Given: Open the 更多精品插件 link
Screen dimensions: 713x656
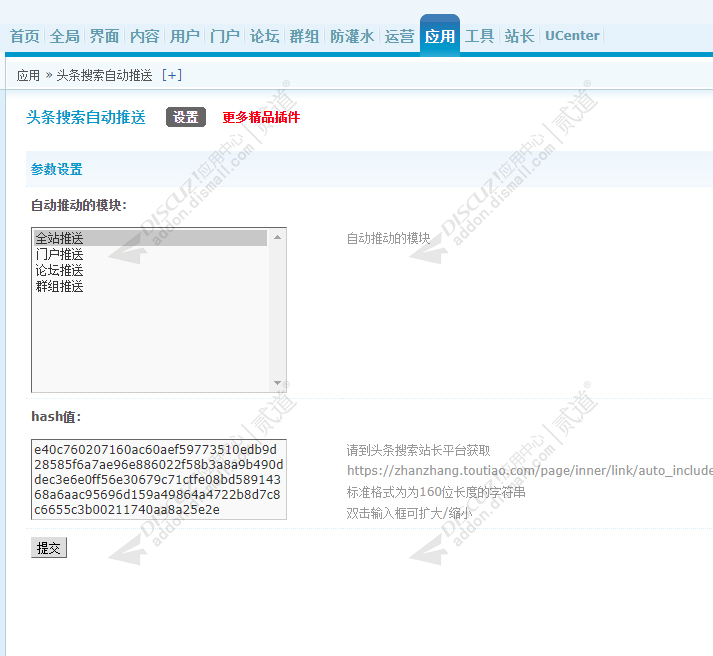Looking at the screenshot, I should 261,117.
